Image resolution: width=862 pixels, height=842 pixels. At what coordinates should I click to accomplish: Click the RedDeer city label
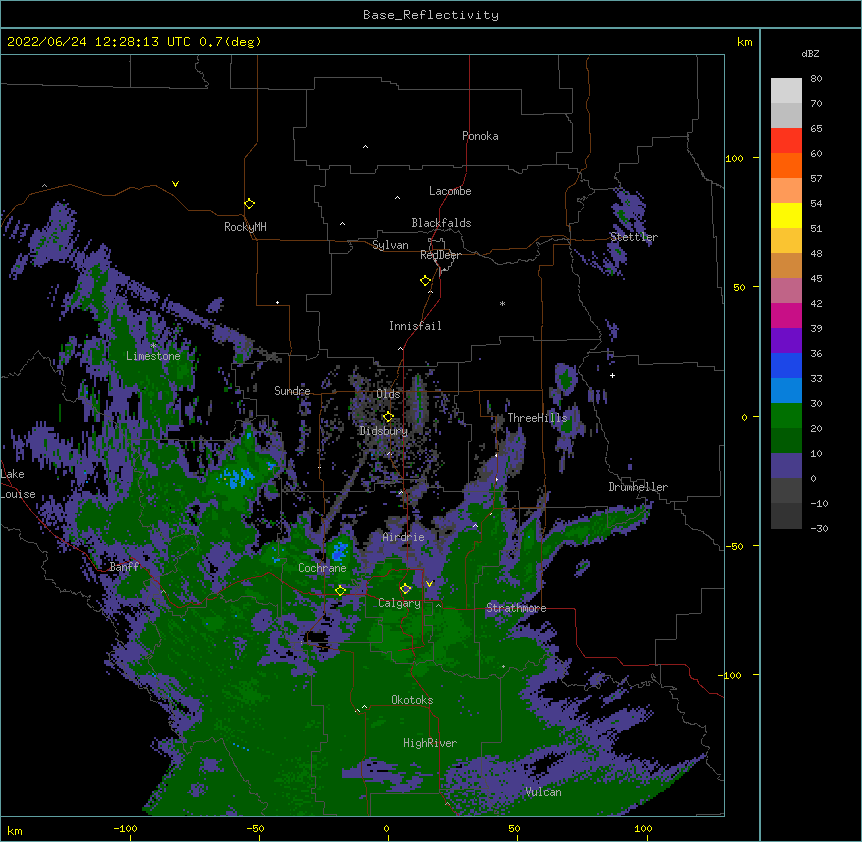click(x=440, y=255)
